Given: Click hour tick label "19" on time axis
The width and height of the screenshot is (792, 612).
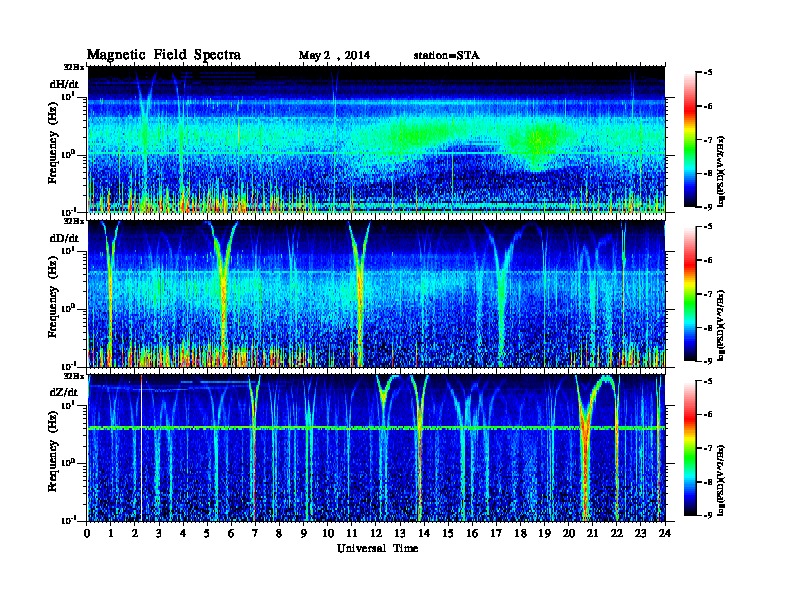Looking at the screenshot, I should [544, 534].
